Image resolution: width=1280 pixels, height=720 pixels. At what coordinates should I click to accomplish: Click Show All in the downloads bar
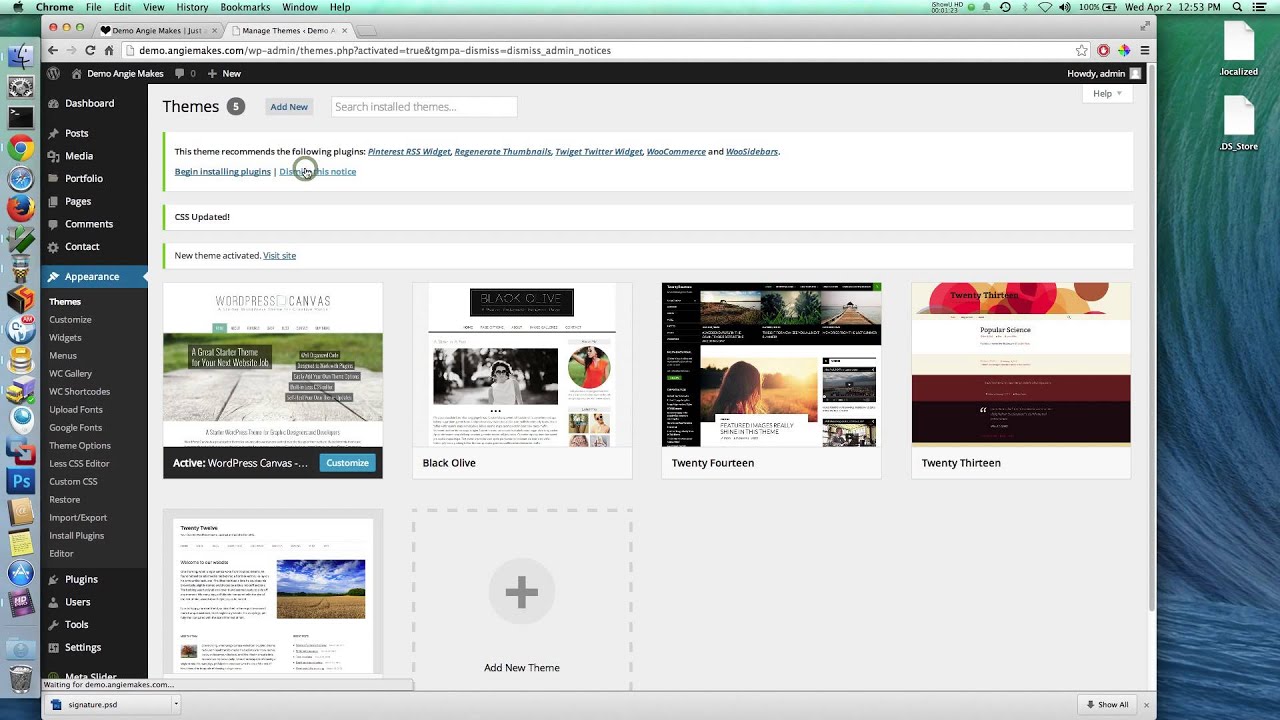[x=1107, y=704]
